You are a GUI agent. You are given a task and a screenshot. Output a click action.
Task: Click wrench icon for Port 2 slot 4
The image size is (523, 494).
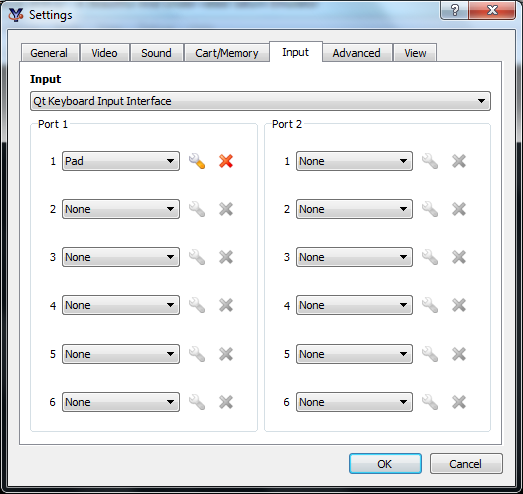click(430, 305)
